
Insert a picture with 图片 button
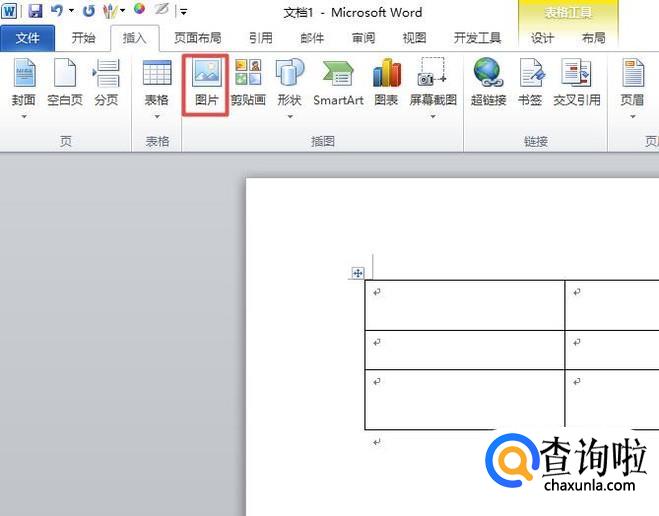(206, 84)
